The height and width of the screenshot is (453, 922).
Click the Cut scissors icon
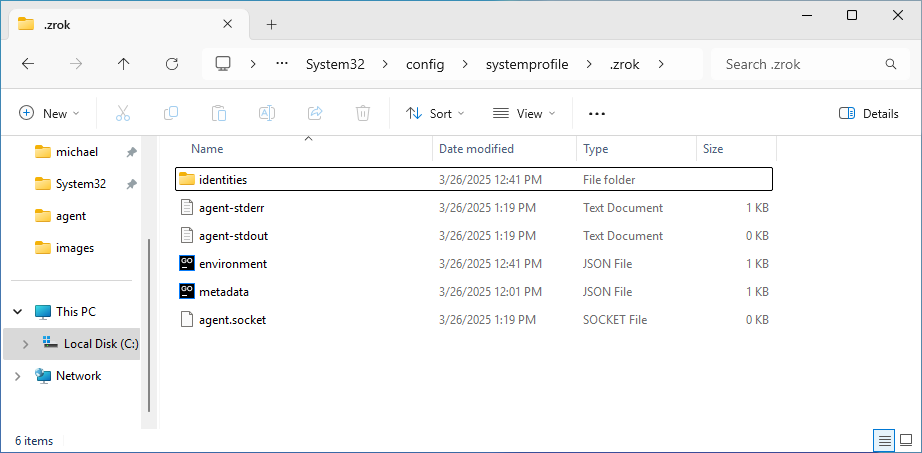pos(123,114)
